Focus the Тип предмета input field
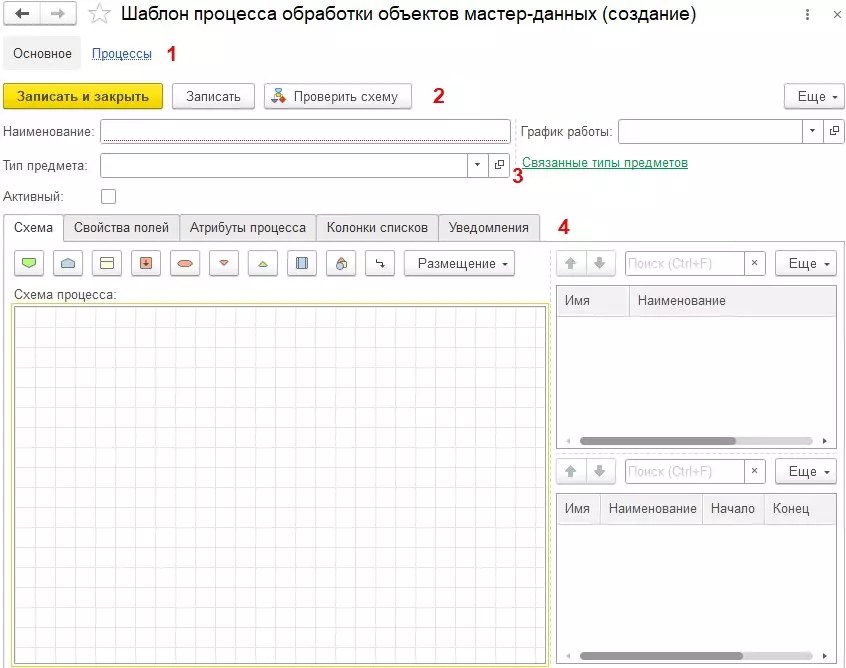This screenshot has width=846, height=668. click(284, 165)
